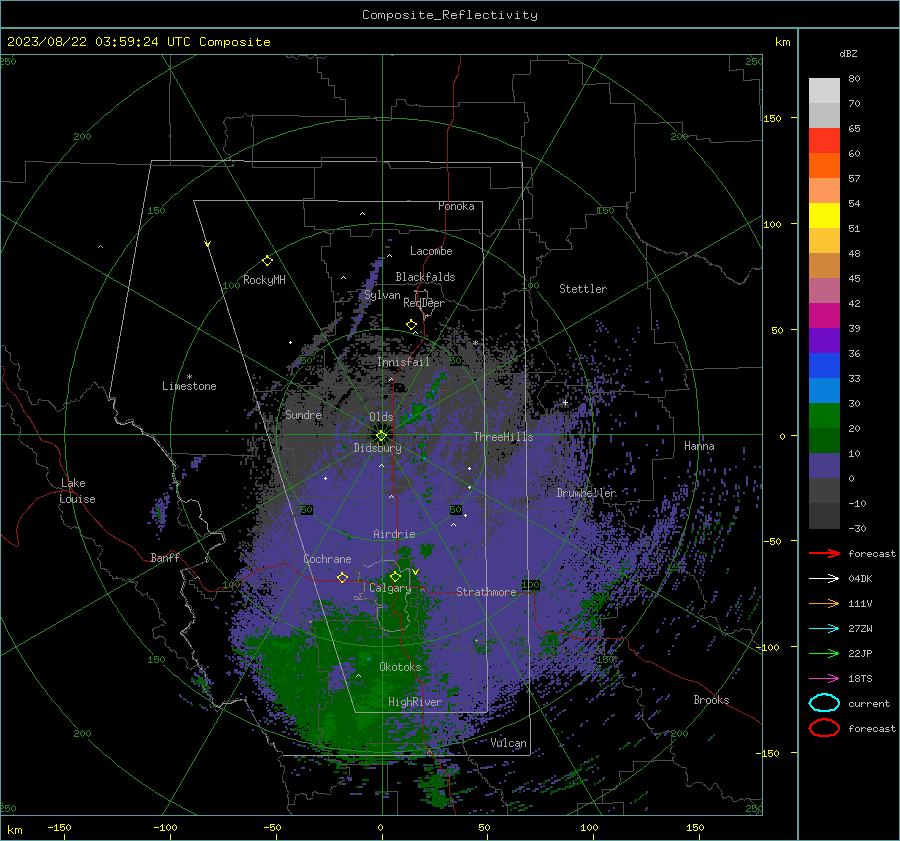Screen dimensions: 900x841
Task: Click the Calgary city label
Action: coord(390,588)
